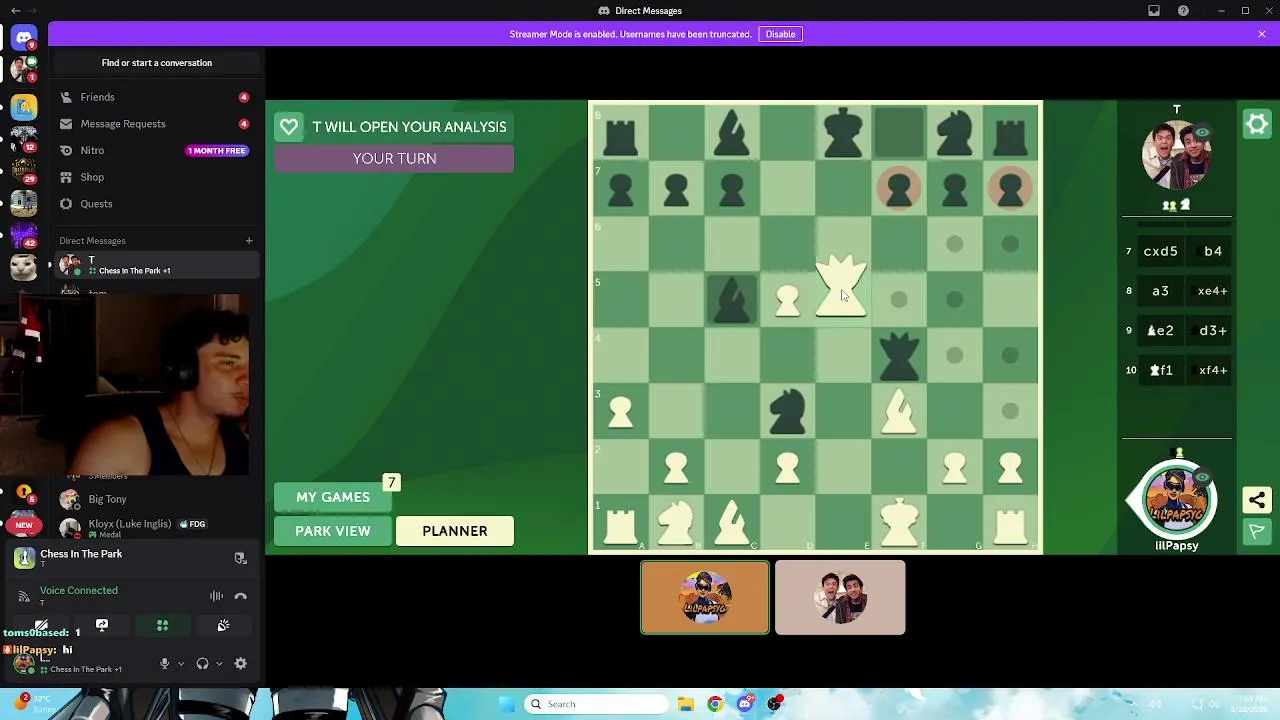The image size is (1280, 720).
Task: Go to the Nitro page
Action: pyautogui.click(x=155, y=150)
